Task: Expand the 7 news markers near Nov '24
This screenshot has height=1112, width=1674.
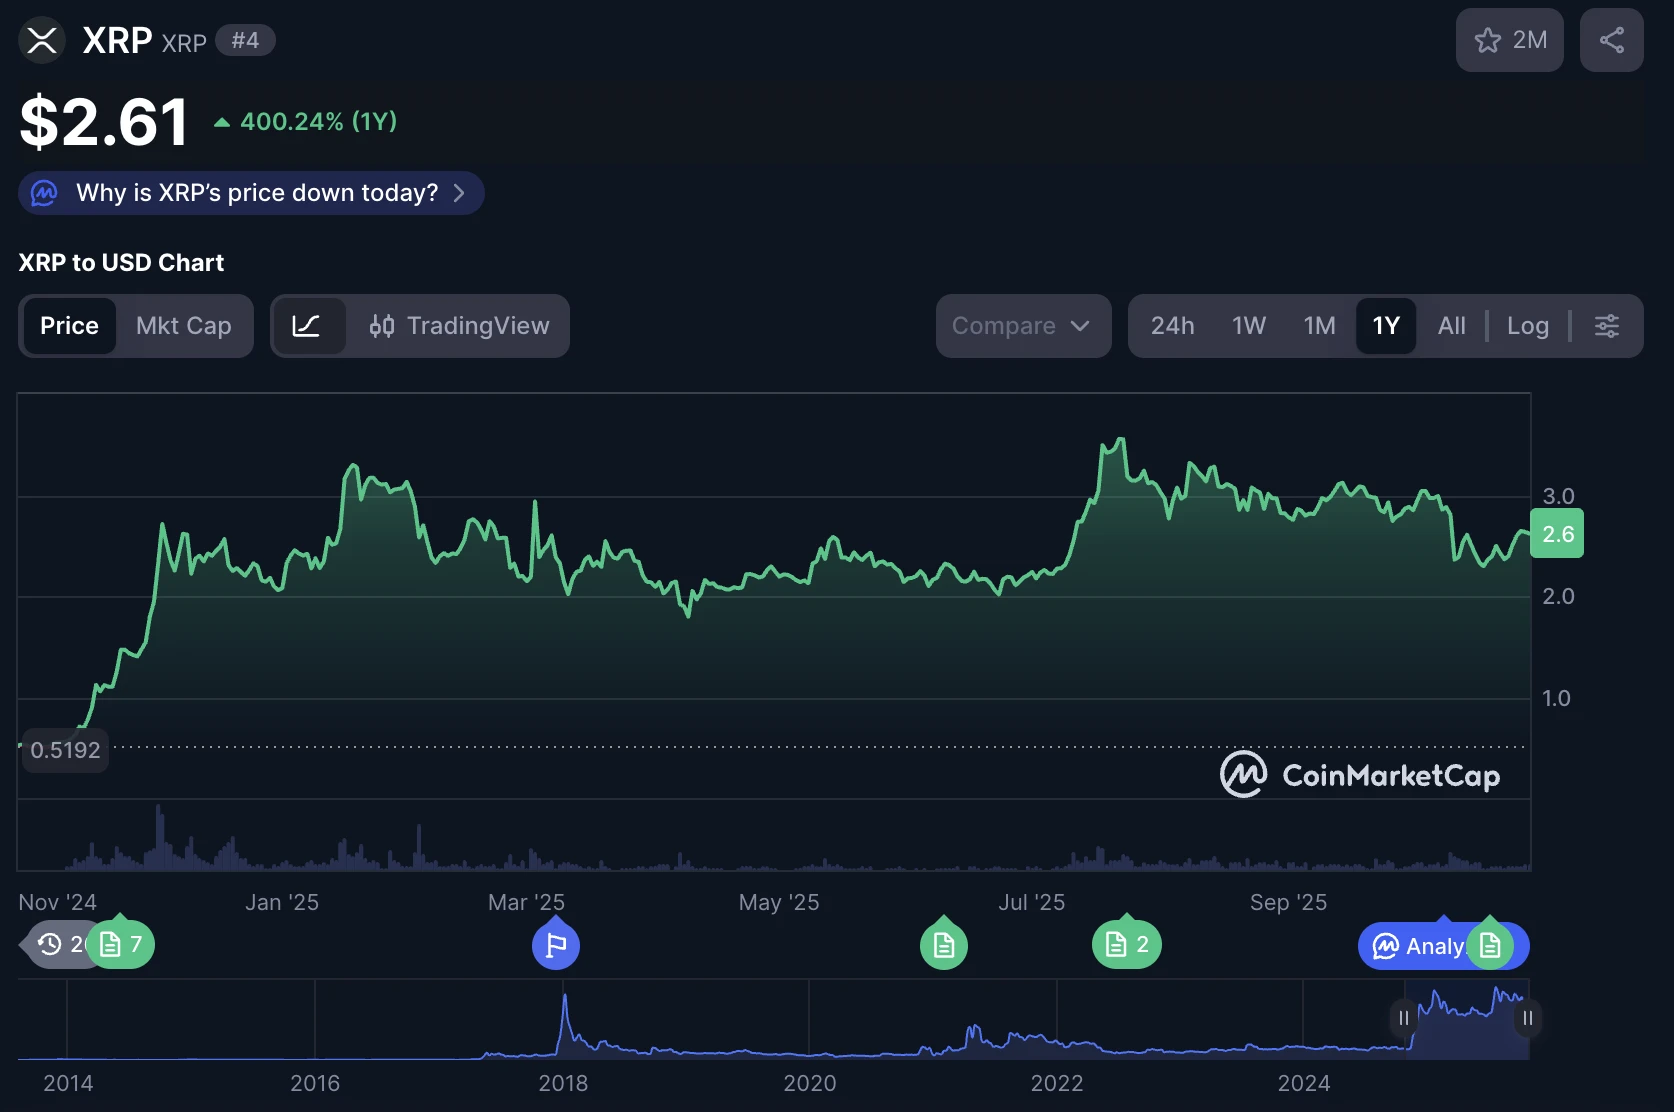Action: click(x=122, y=944)
